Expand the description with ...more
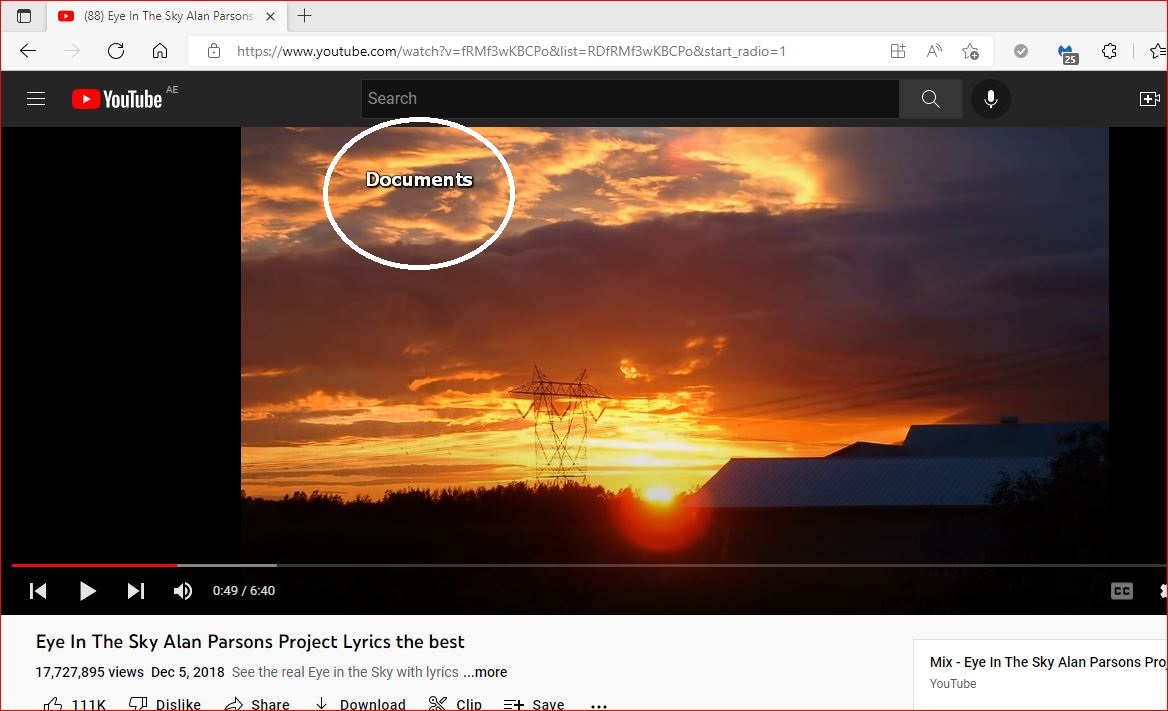Screen dimensions: 1168x711 tap(485, 672)
